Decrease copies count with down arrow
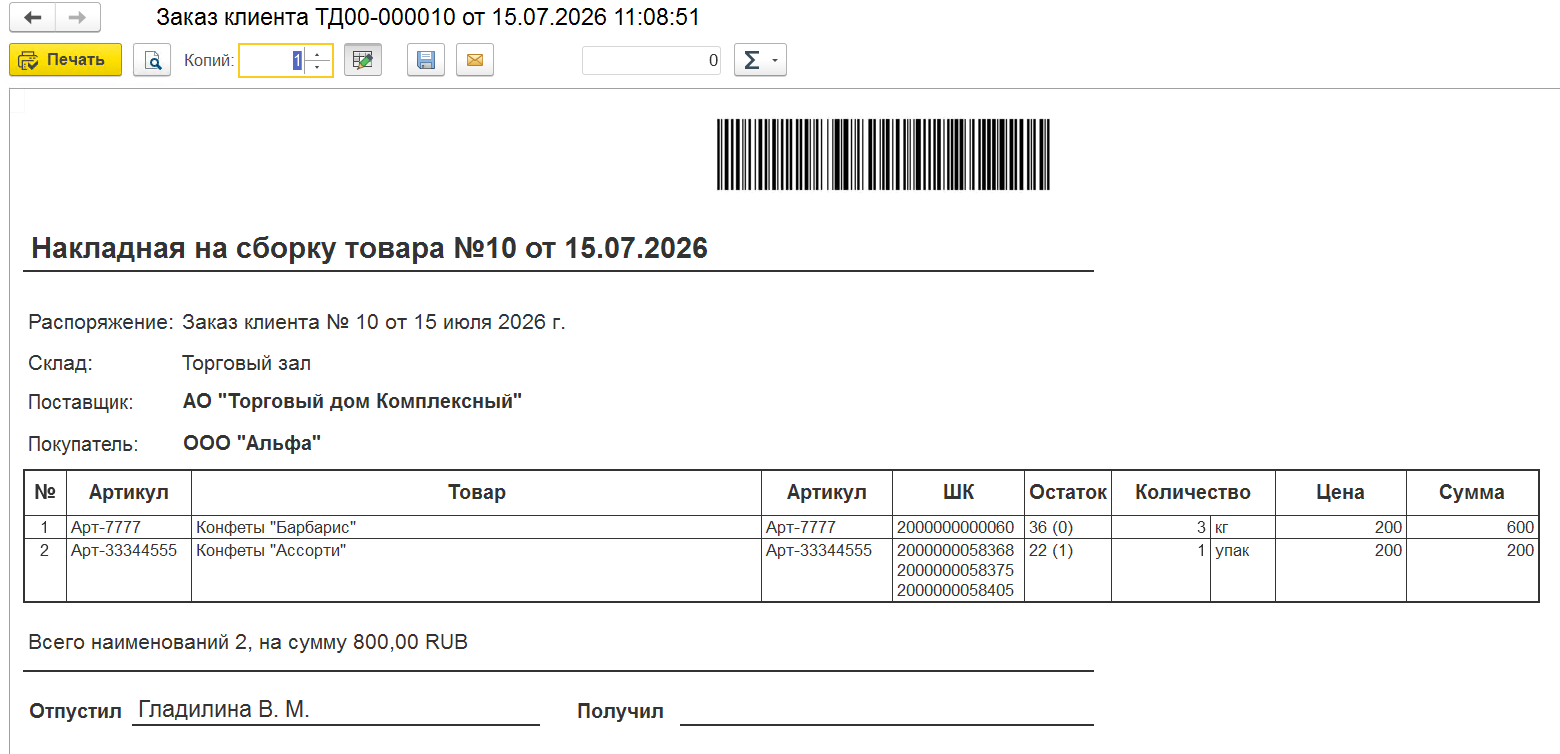1560x754 pixels. pyautogui.click(x=318, y=68)
